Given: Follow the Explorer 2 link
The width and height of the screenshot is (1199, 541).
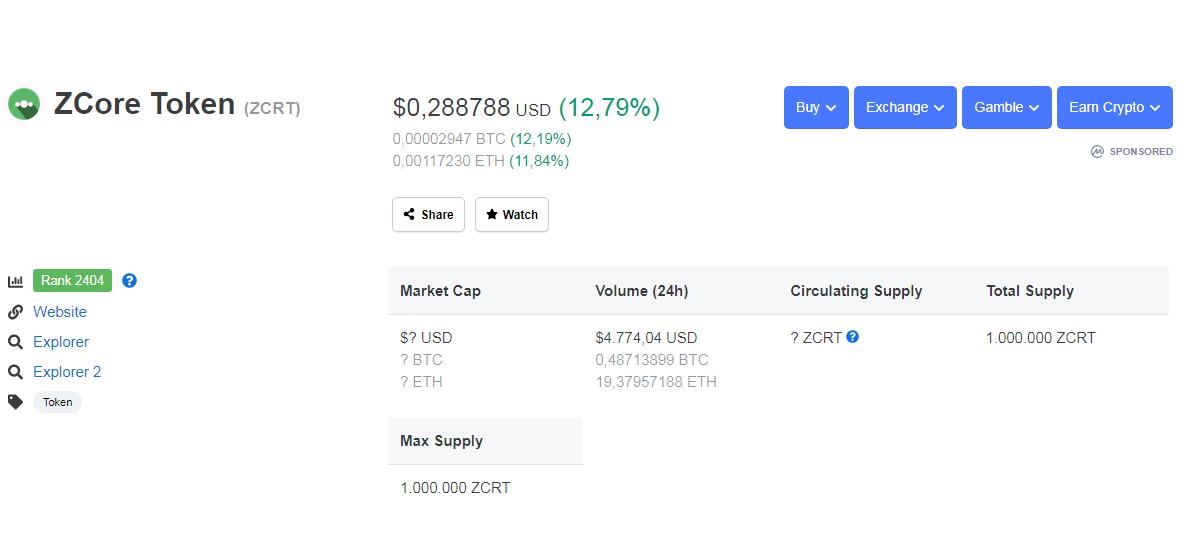Looking at the screenshot, I should 67,372.
